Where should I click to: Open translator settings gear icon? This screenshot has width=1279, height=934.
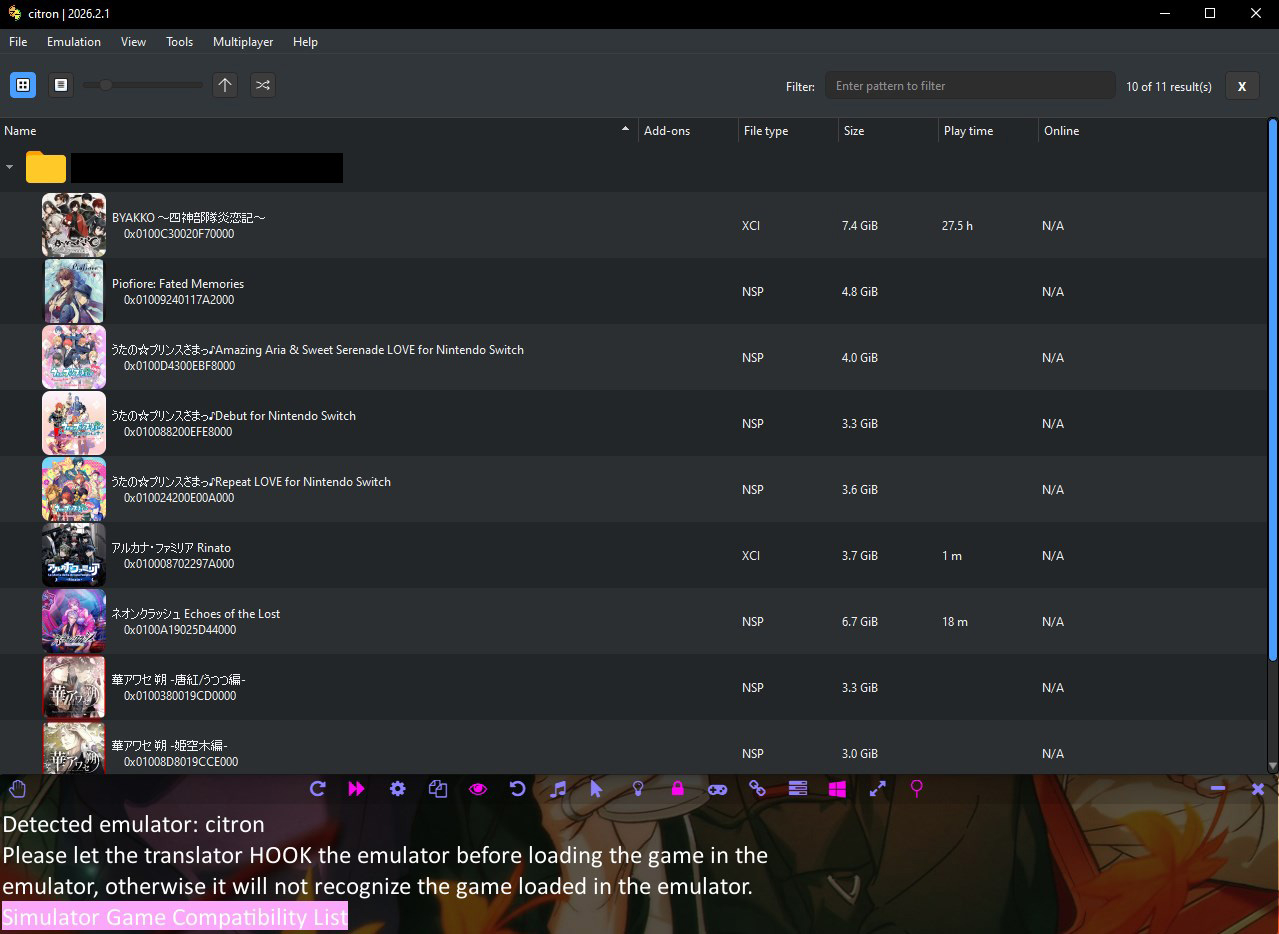tap(398, 789)
